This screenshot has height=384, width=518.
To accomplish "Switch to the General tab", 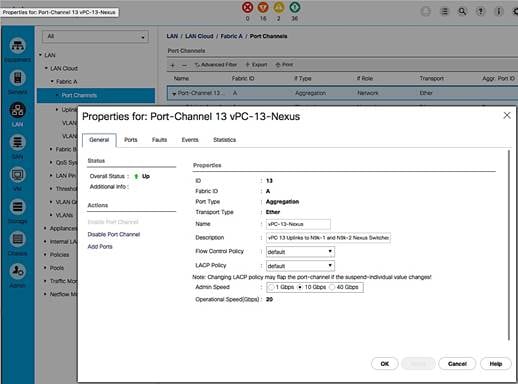I will (99, 140).
